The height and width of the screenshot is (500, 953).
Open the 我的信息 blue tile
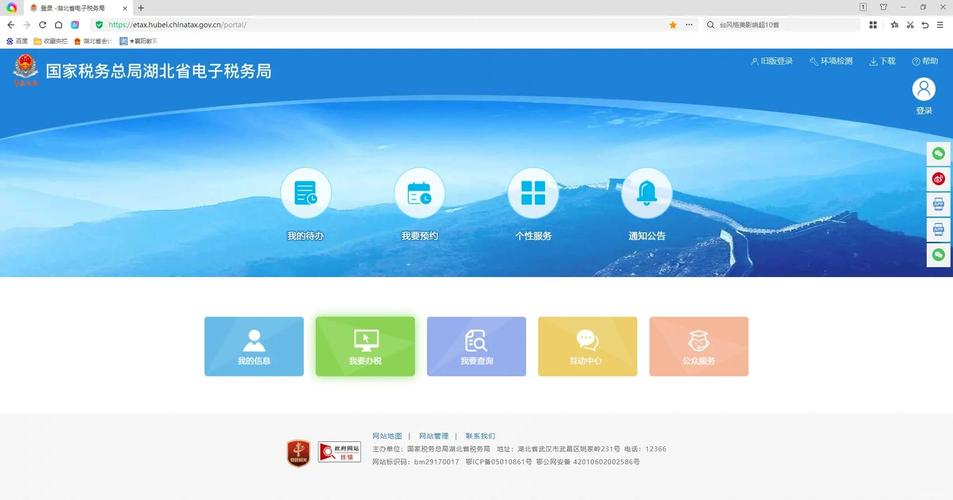pos(254,346)
